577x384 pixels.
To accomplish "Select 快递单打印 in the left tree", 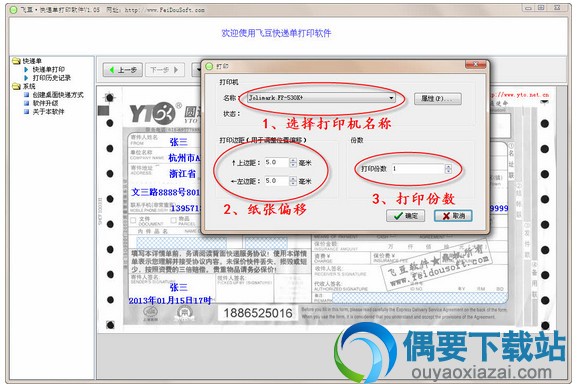I will click(49, 70).
